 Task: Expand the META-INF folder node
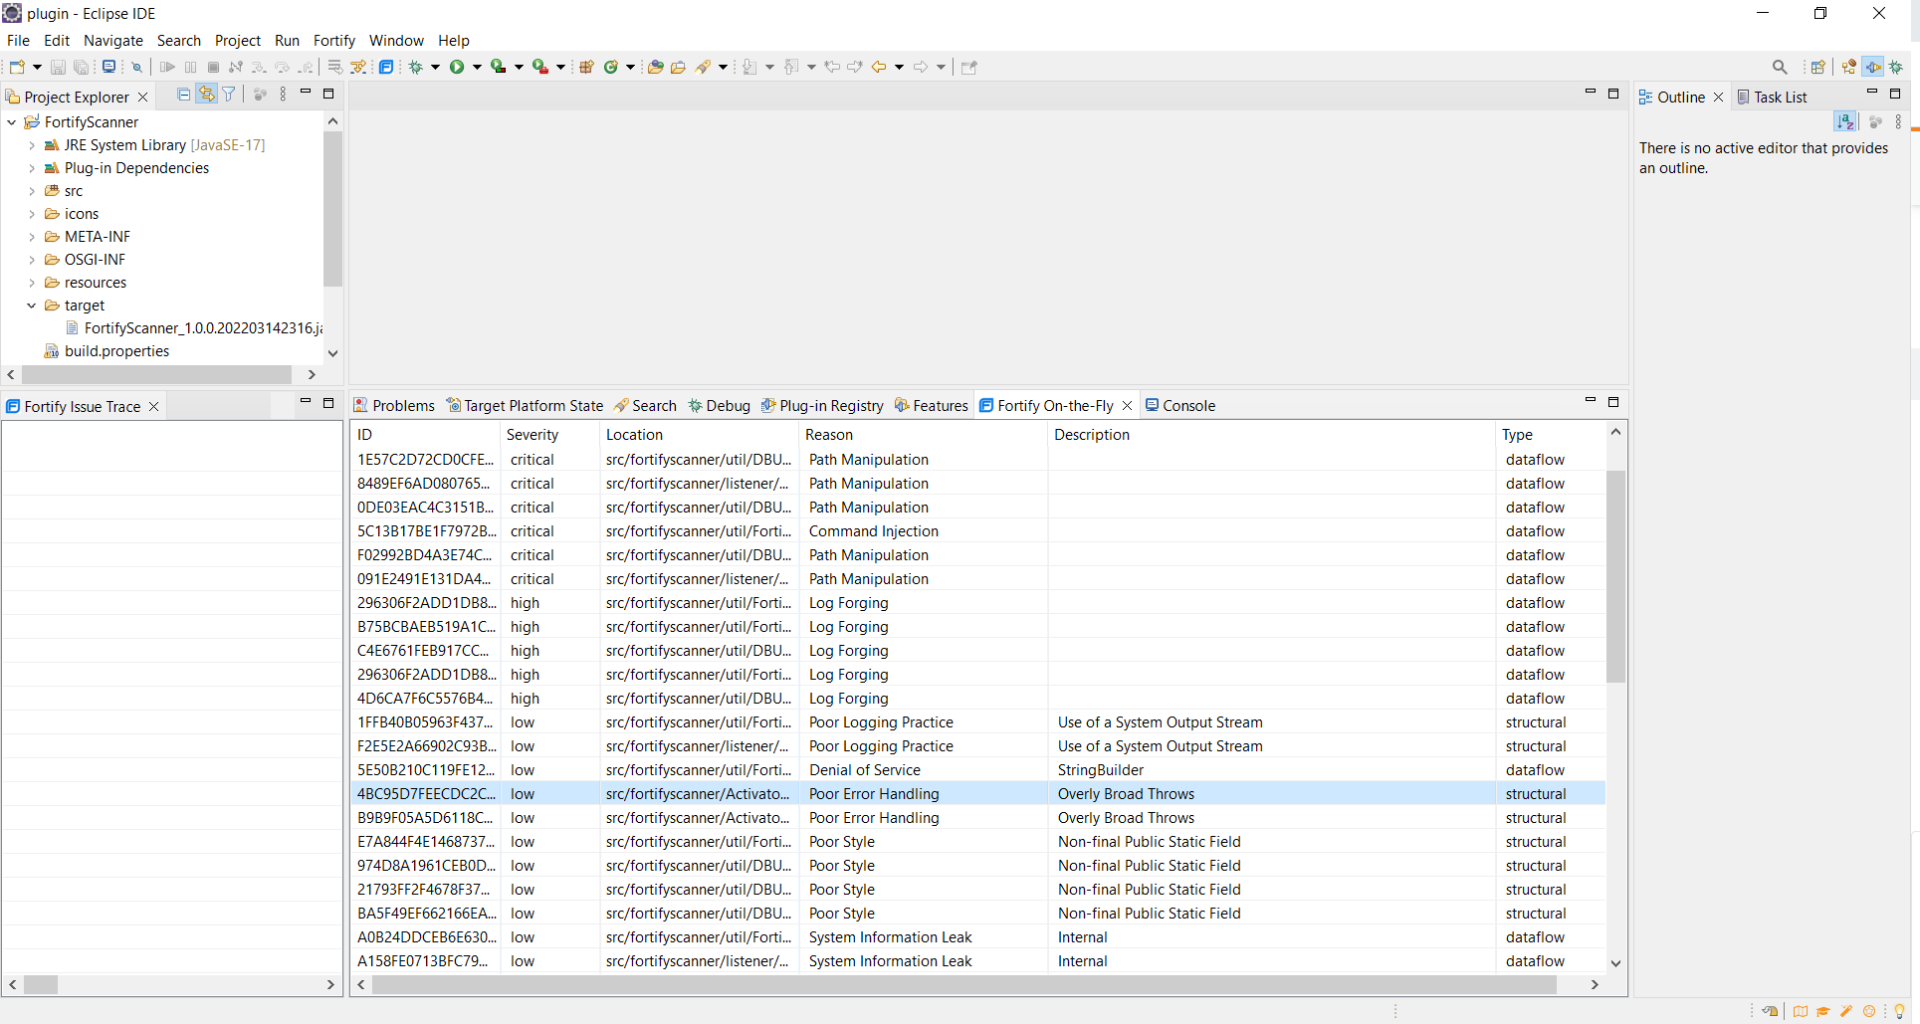pyautogui.click(x=32, y=237)
